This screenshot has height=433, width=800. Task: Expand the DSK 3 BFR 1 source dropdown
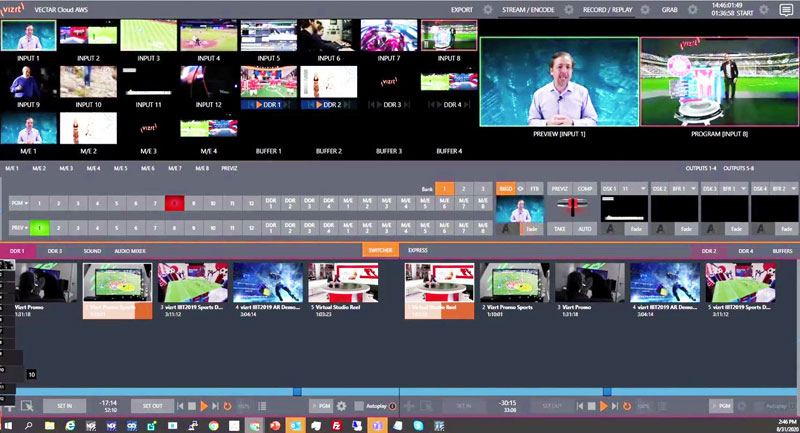(743, 188)
